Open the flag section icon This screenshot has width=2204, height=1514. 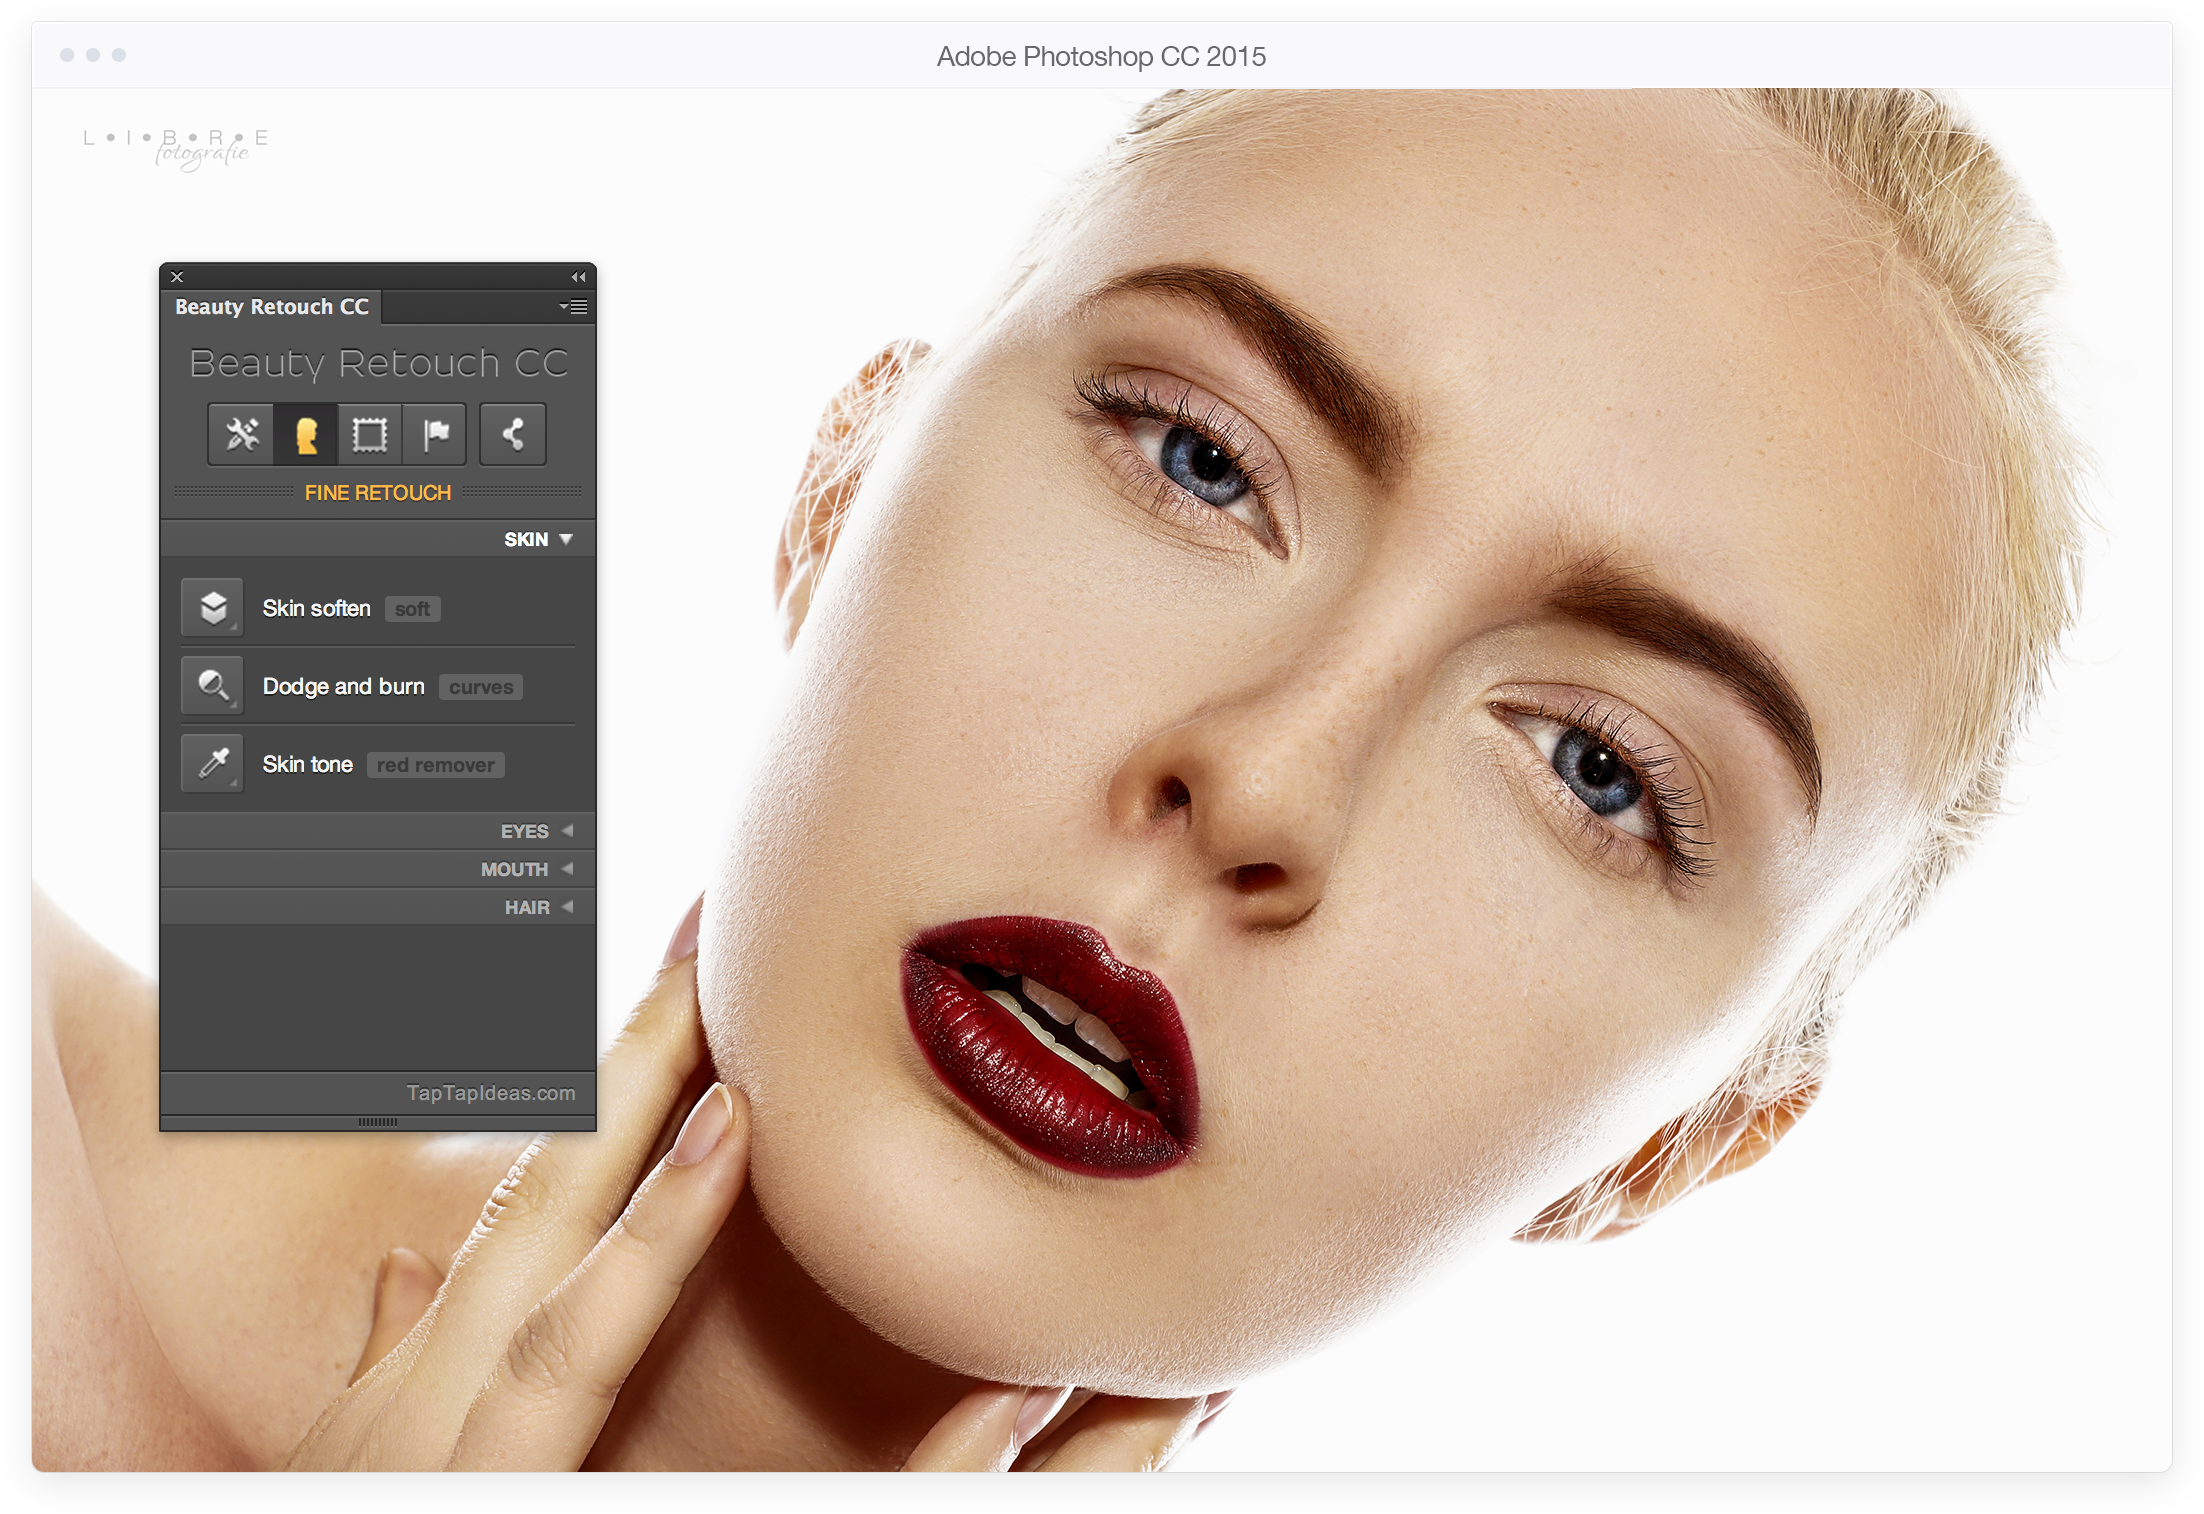pos(435,435)
